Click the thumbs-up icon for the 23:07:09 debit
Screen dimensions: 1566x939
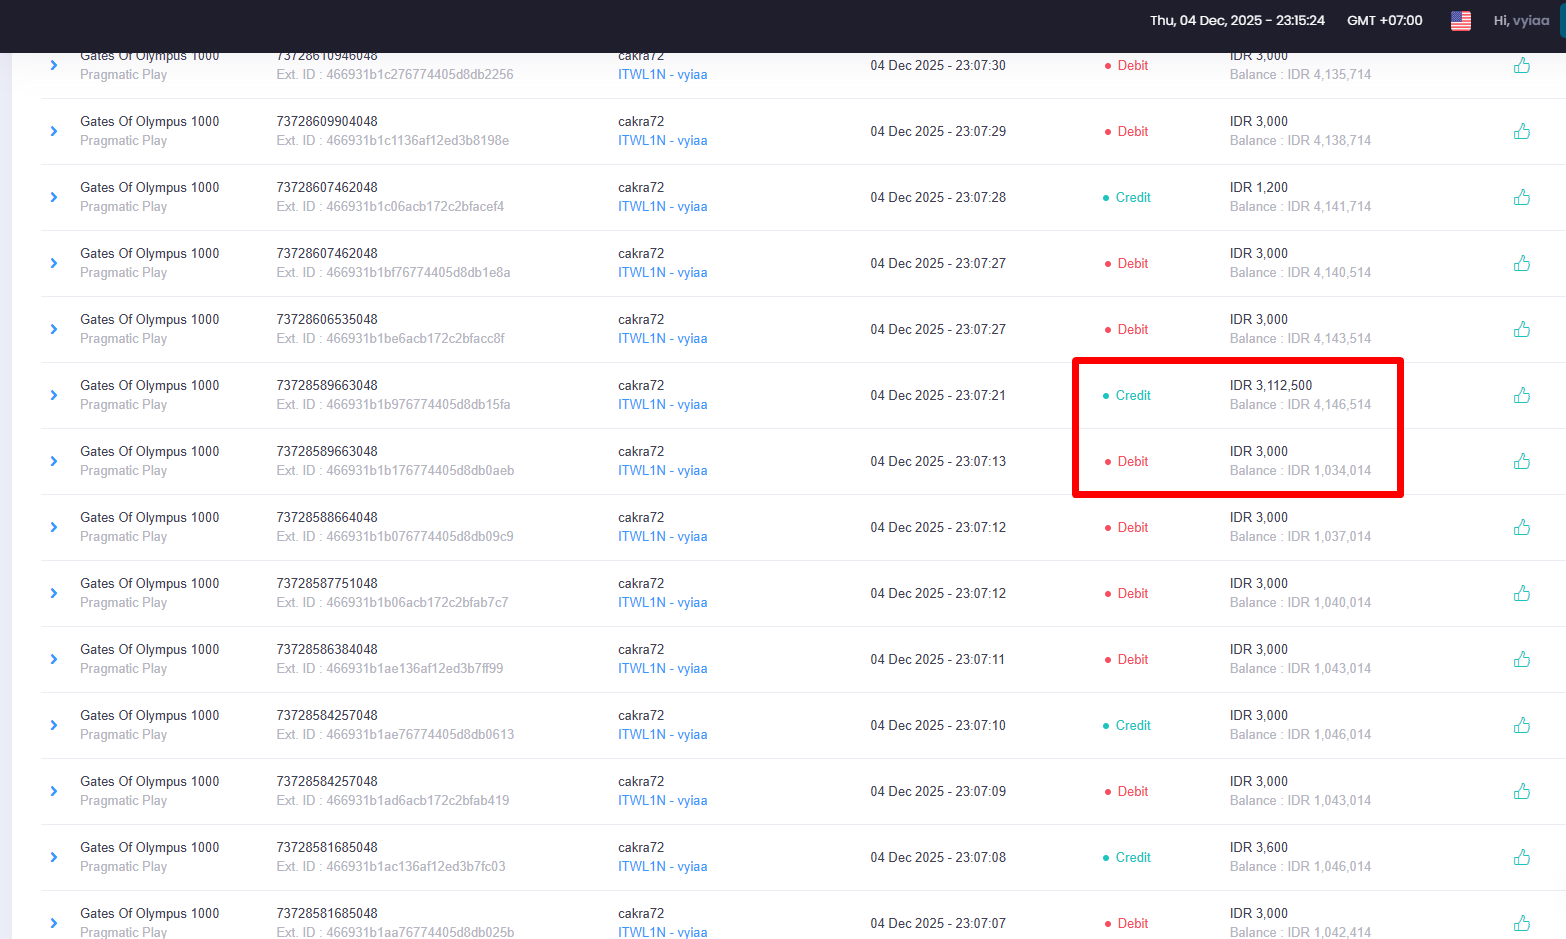click(x=1521, y=791)
